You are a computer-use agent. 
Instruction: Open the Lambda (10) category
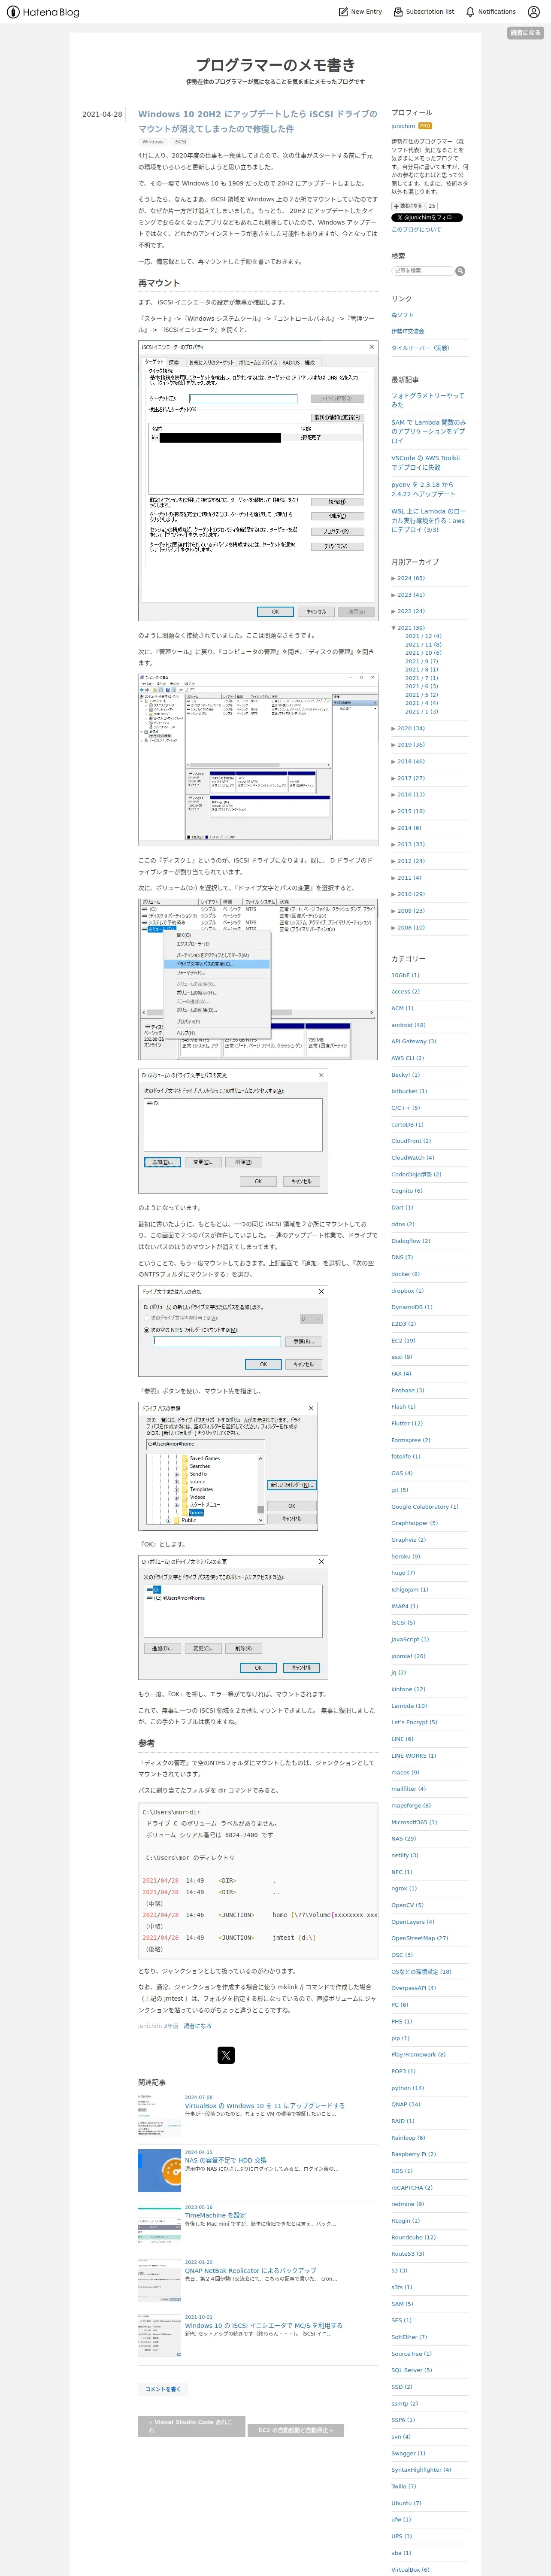(x=409, y=1706)
